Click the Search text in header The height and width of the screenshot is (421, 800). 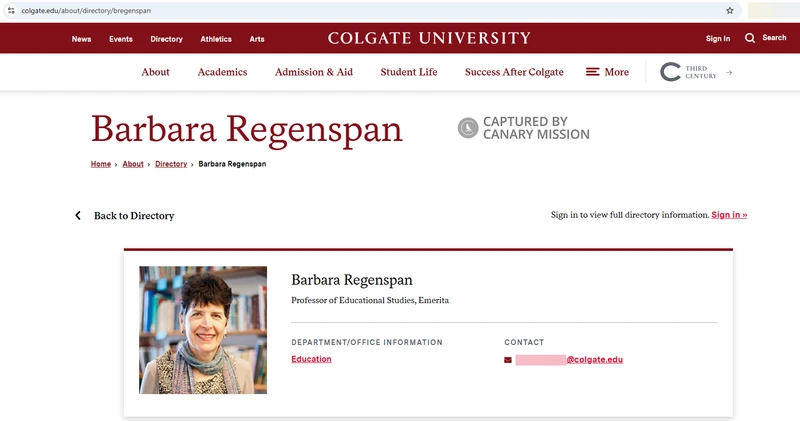click(774, 38)
